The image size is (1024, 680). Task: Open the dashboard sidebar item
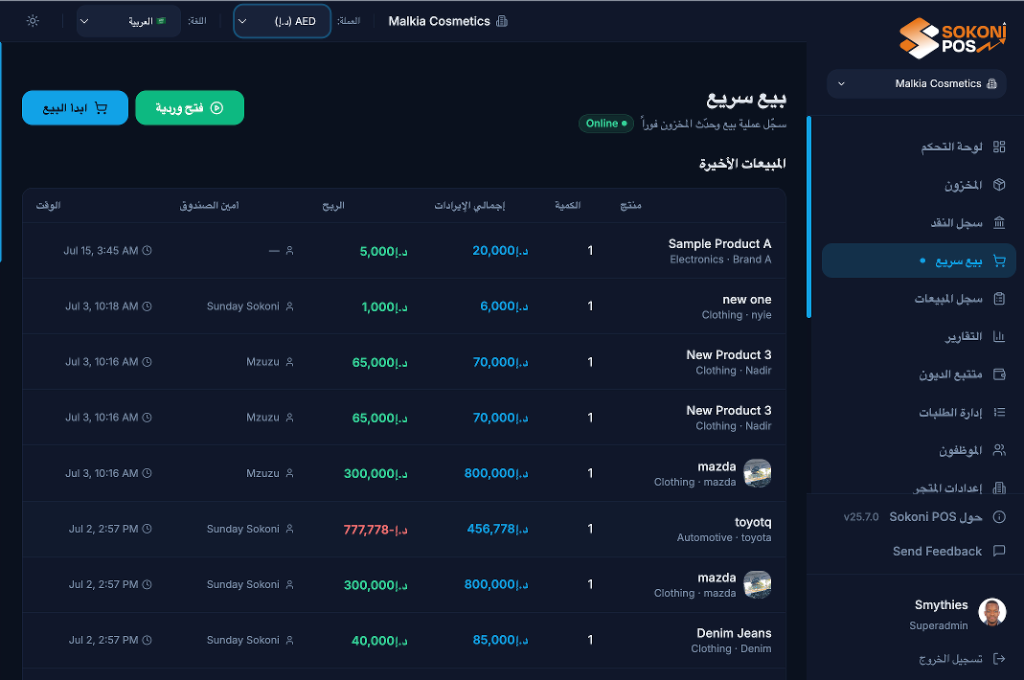coord(918,147)
